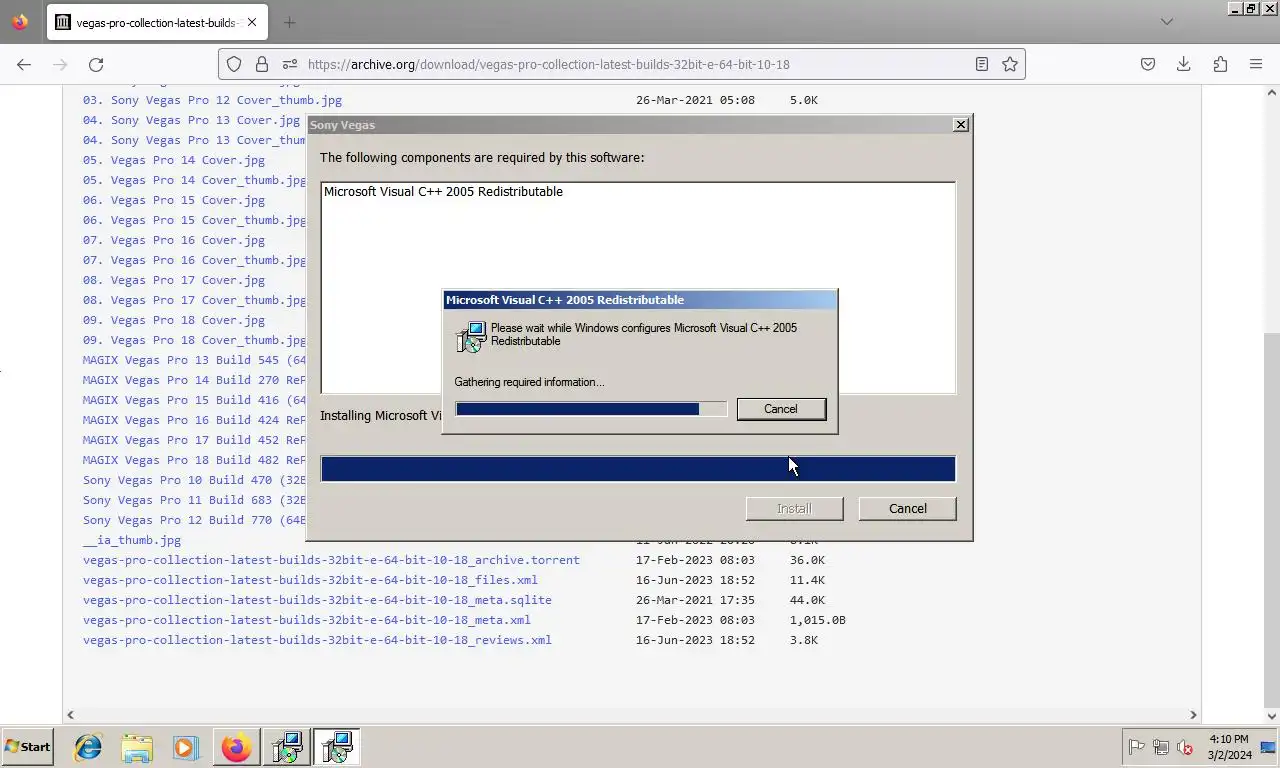Click the horizontal scrollbar right arrow
Viewport: 1280px width, 768px height.
point(1193,715)
